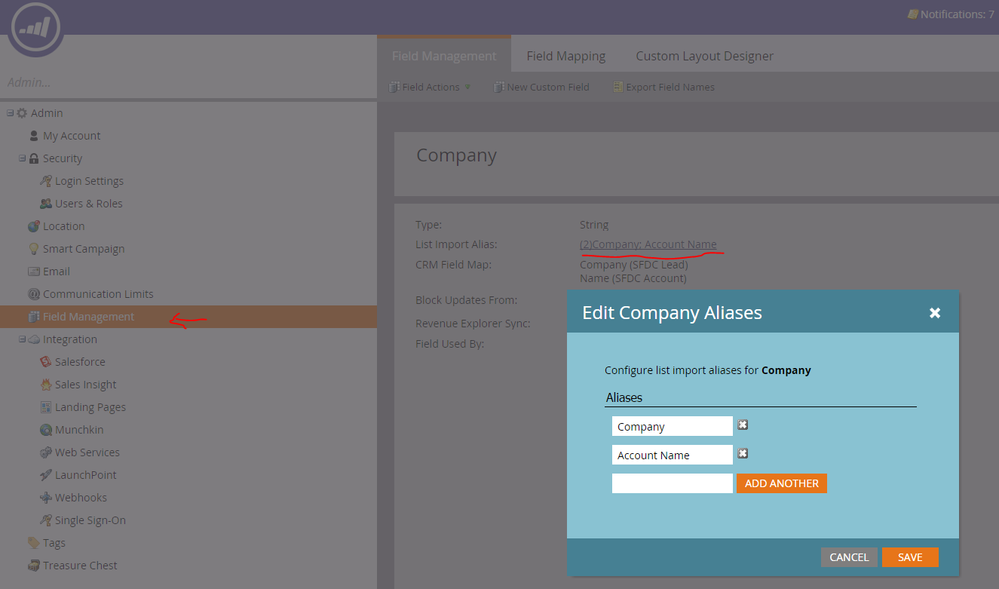
Task: Collapse the Integration tree node
Action: click(x=22, y=339)
